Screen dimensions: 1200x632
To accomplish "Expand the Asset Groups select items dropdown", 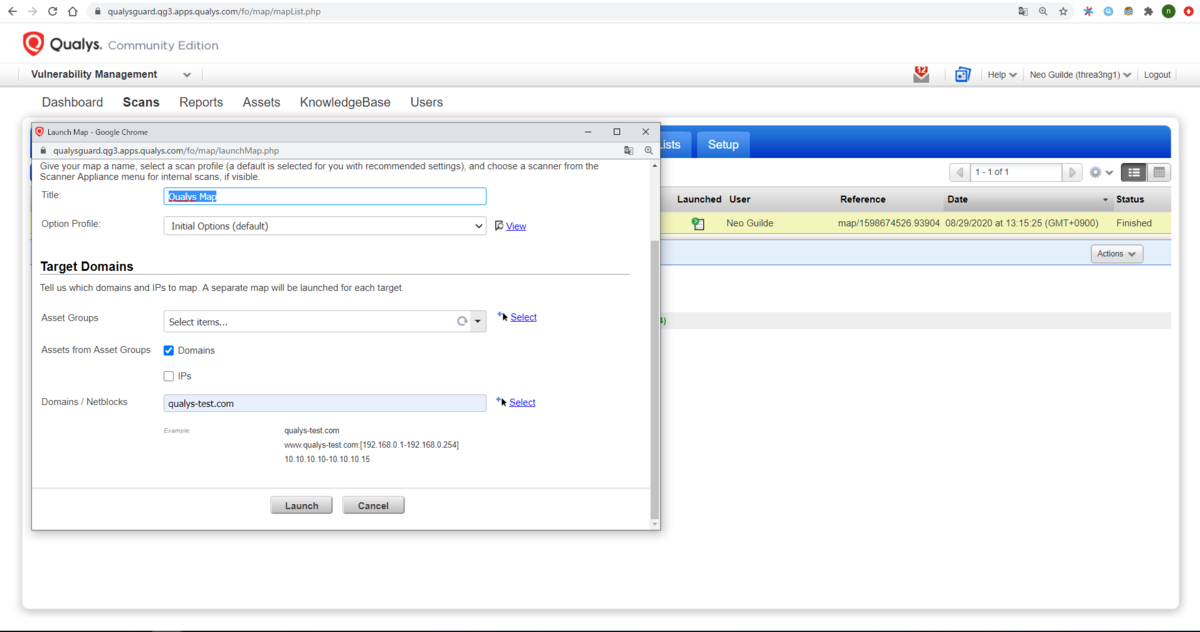I will (478, 321).
